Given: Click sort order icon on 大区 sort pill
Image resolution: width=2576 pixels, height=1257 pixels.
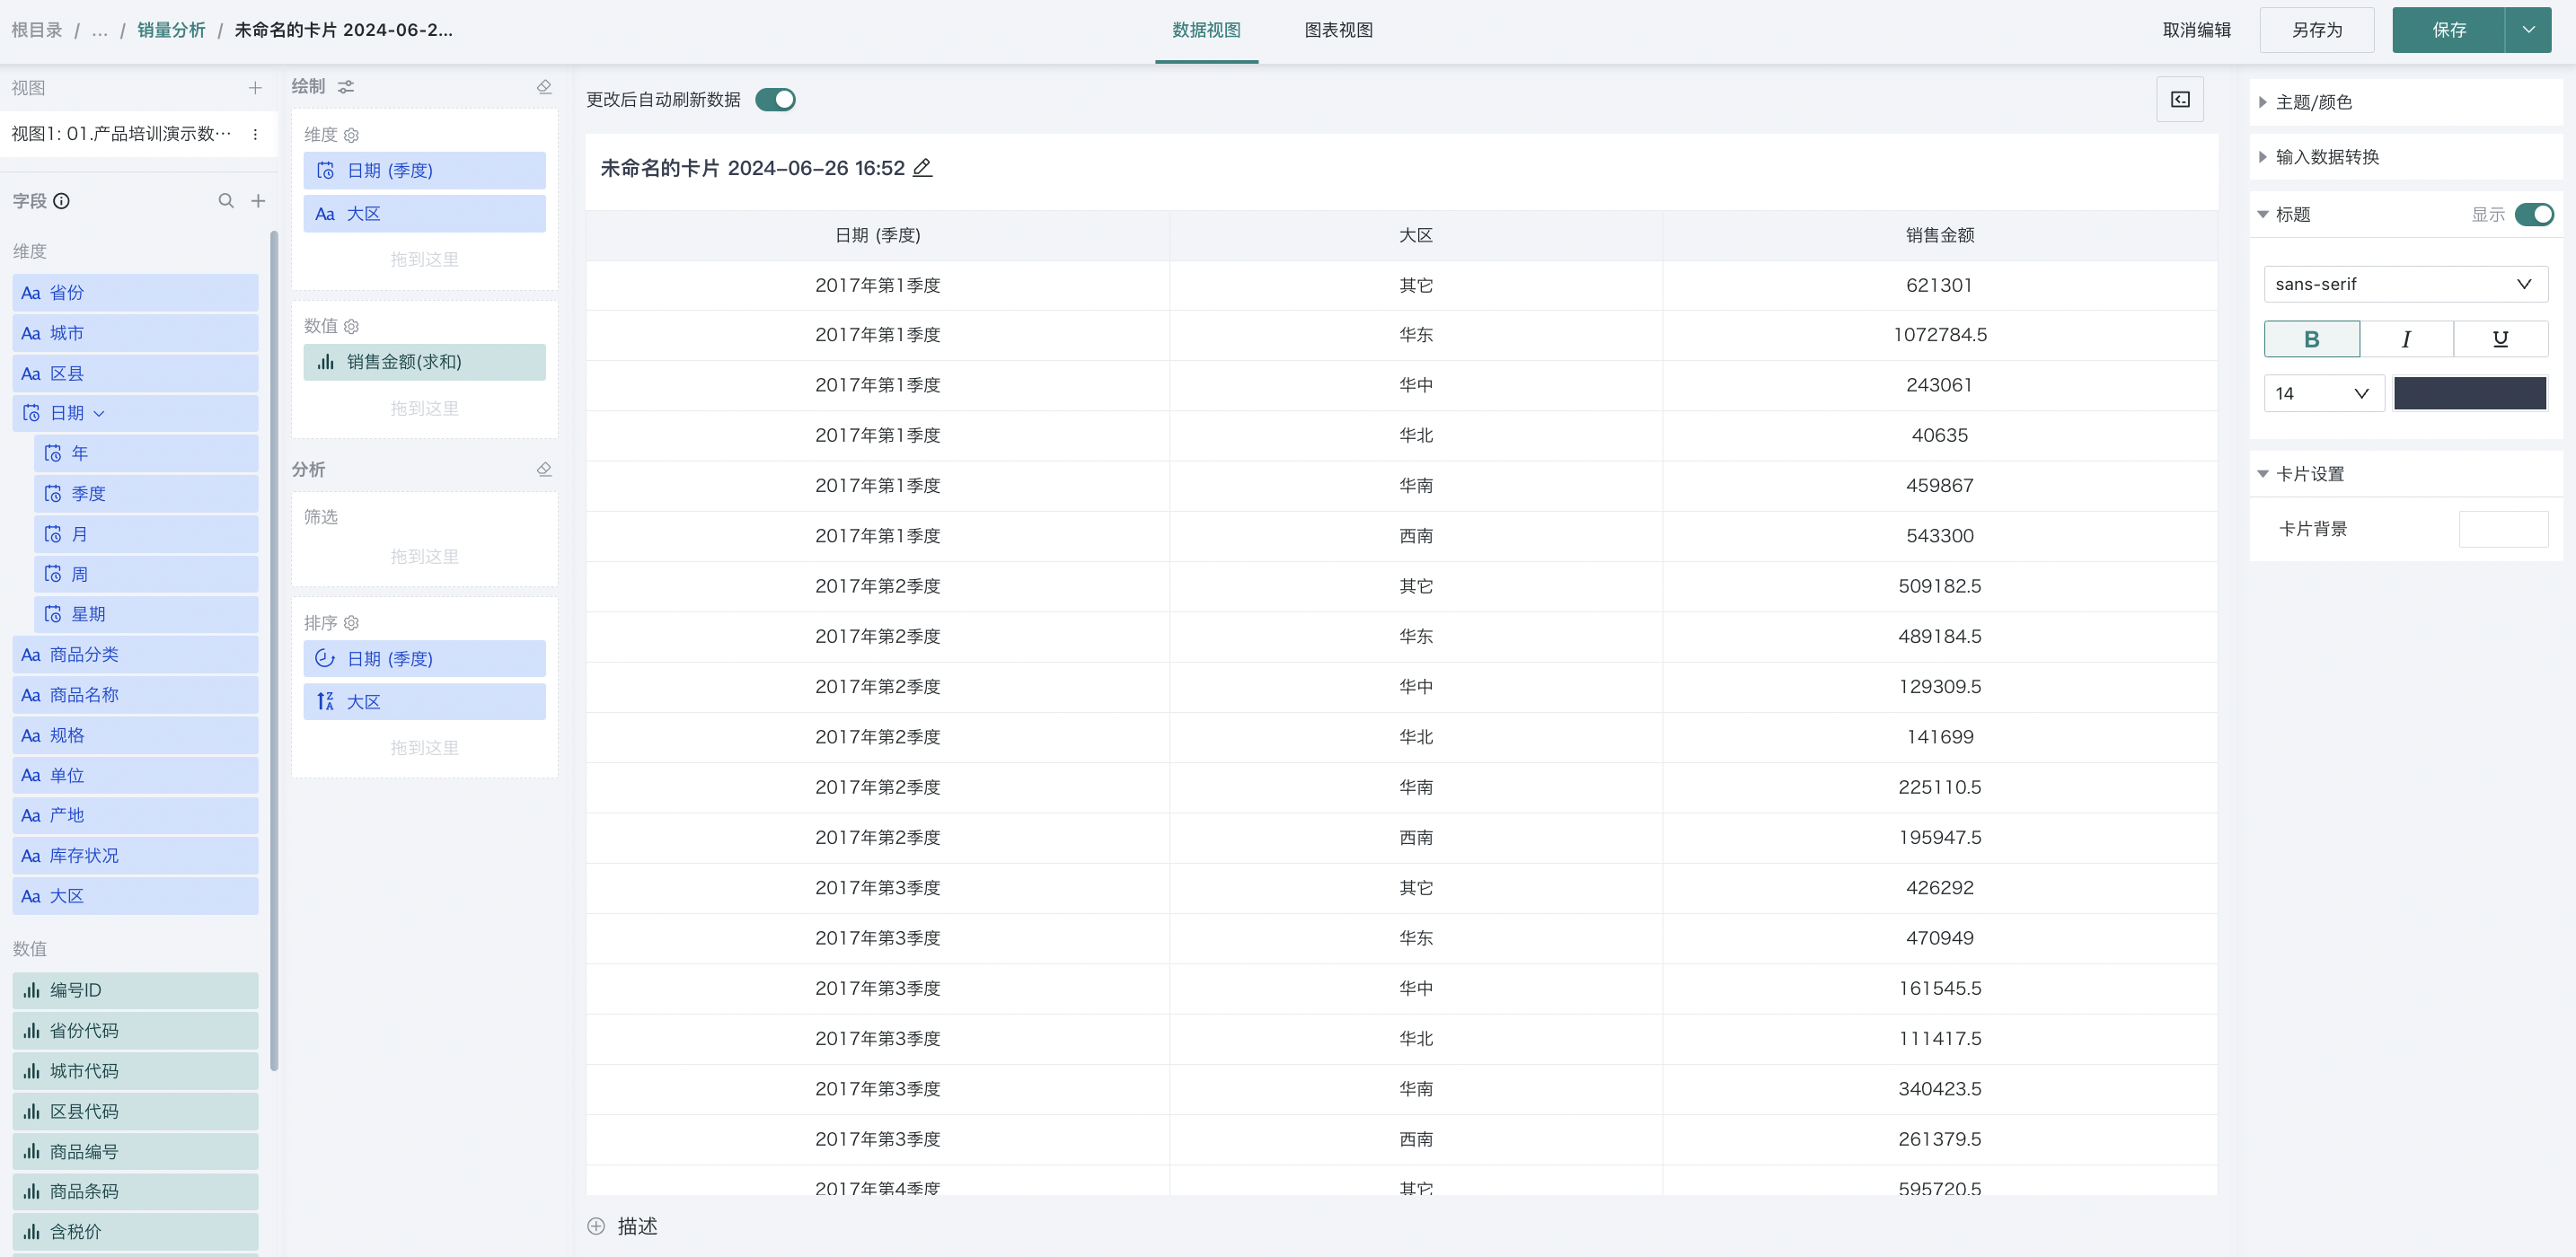Looking at the screenshot, I should pos(325,702).
